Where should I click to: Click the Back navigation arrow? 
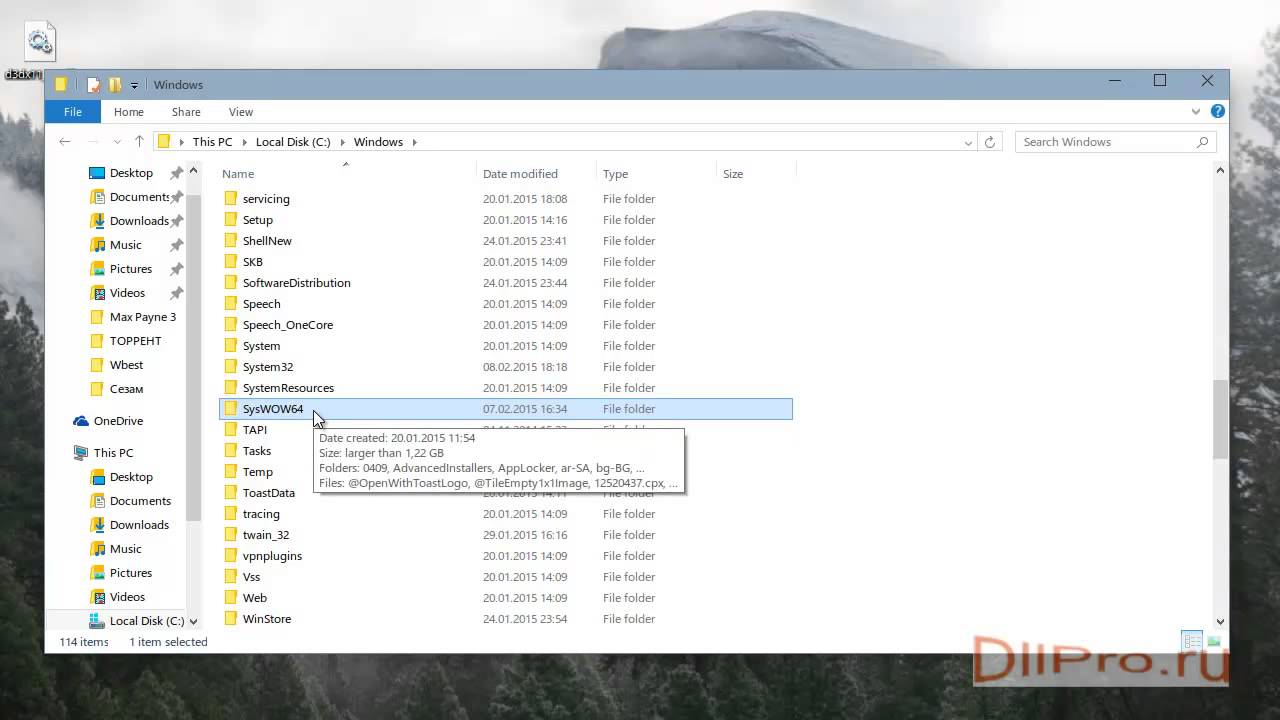(65, 142)
